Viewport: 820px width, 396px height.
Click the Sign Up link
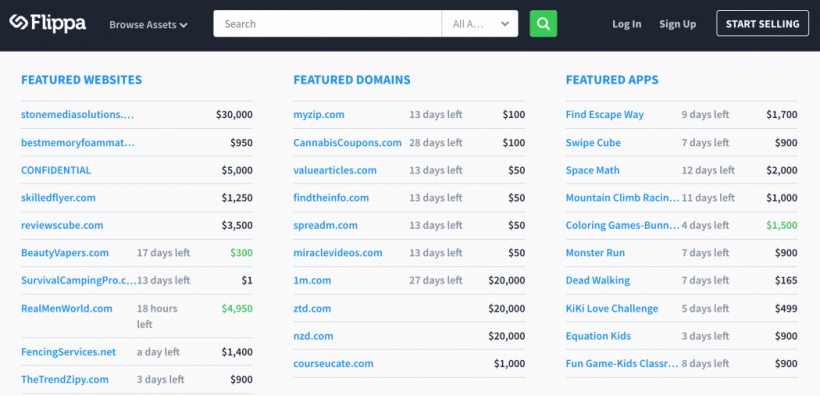pos(677,24)
